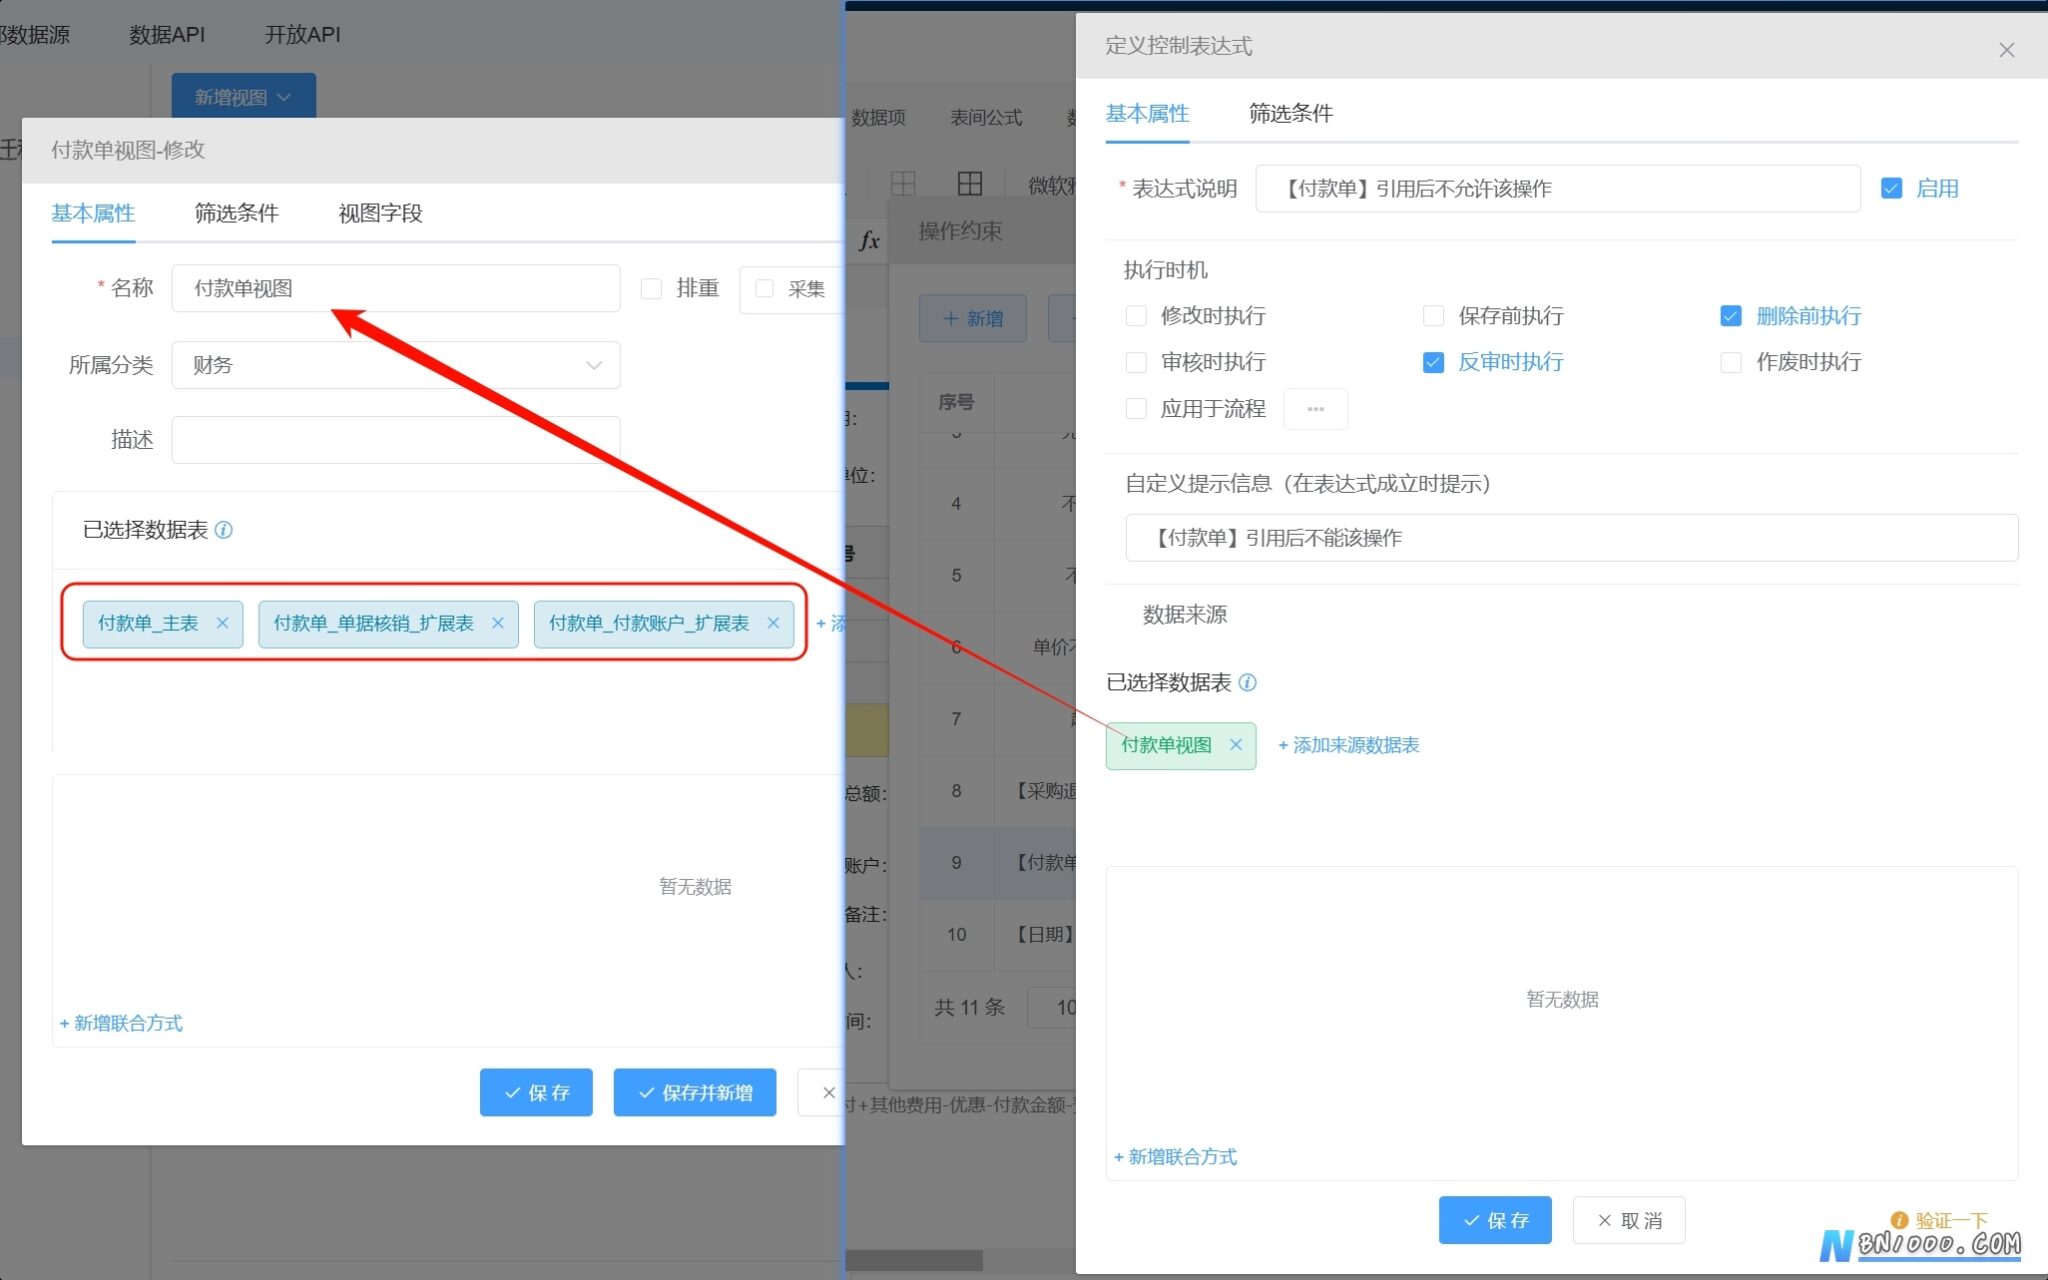Remove 付款单视图 tag via its X icon
Screen dimensions: 2048x1280
pyautogui.click(x=1236, y=745)
